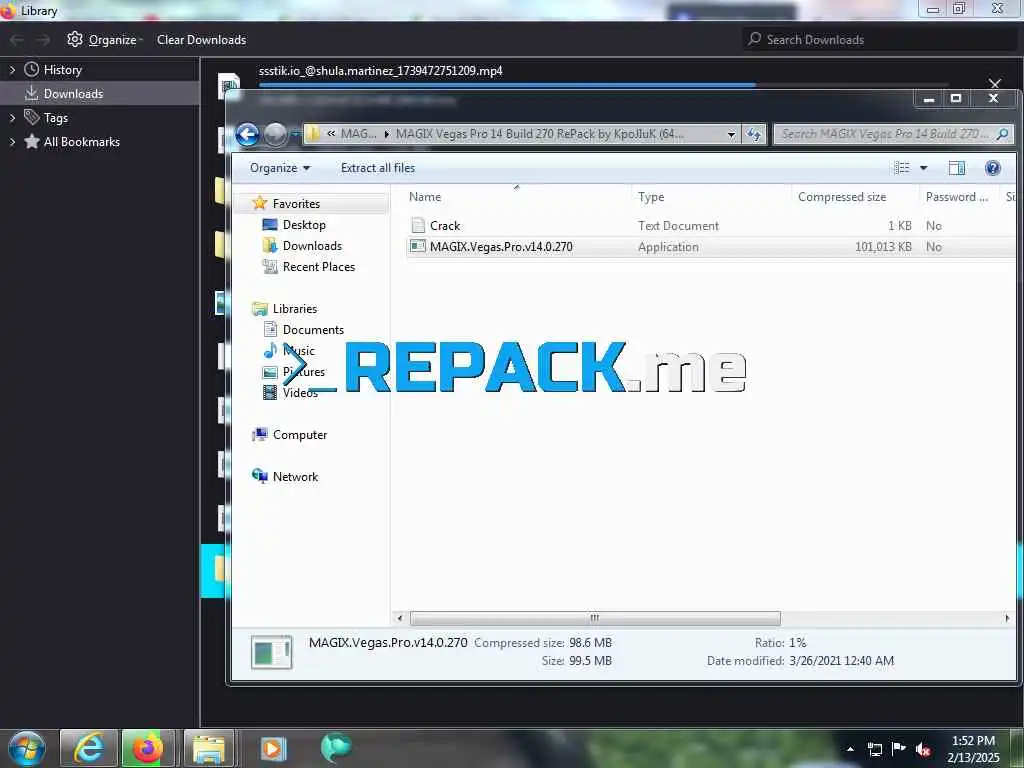The image size is (1024, 768).
Task: Click the Recent Places icon
Action: pyautogui.click(x=269, y=266)
